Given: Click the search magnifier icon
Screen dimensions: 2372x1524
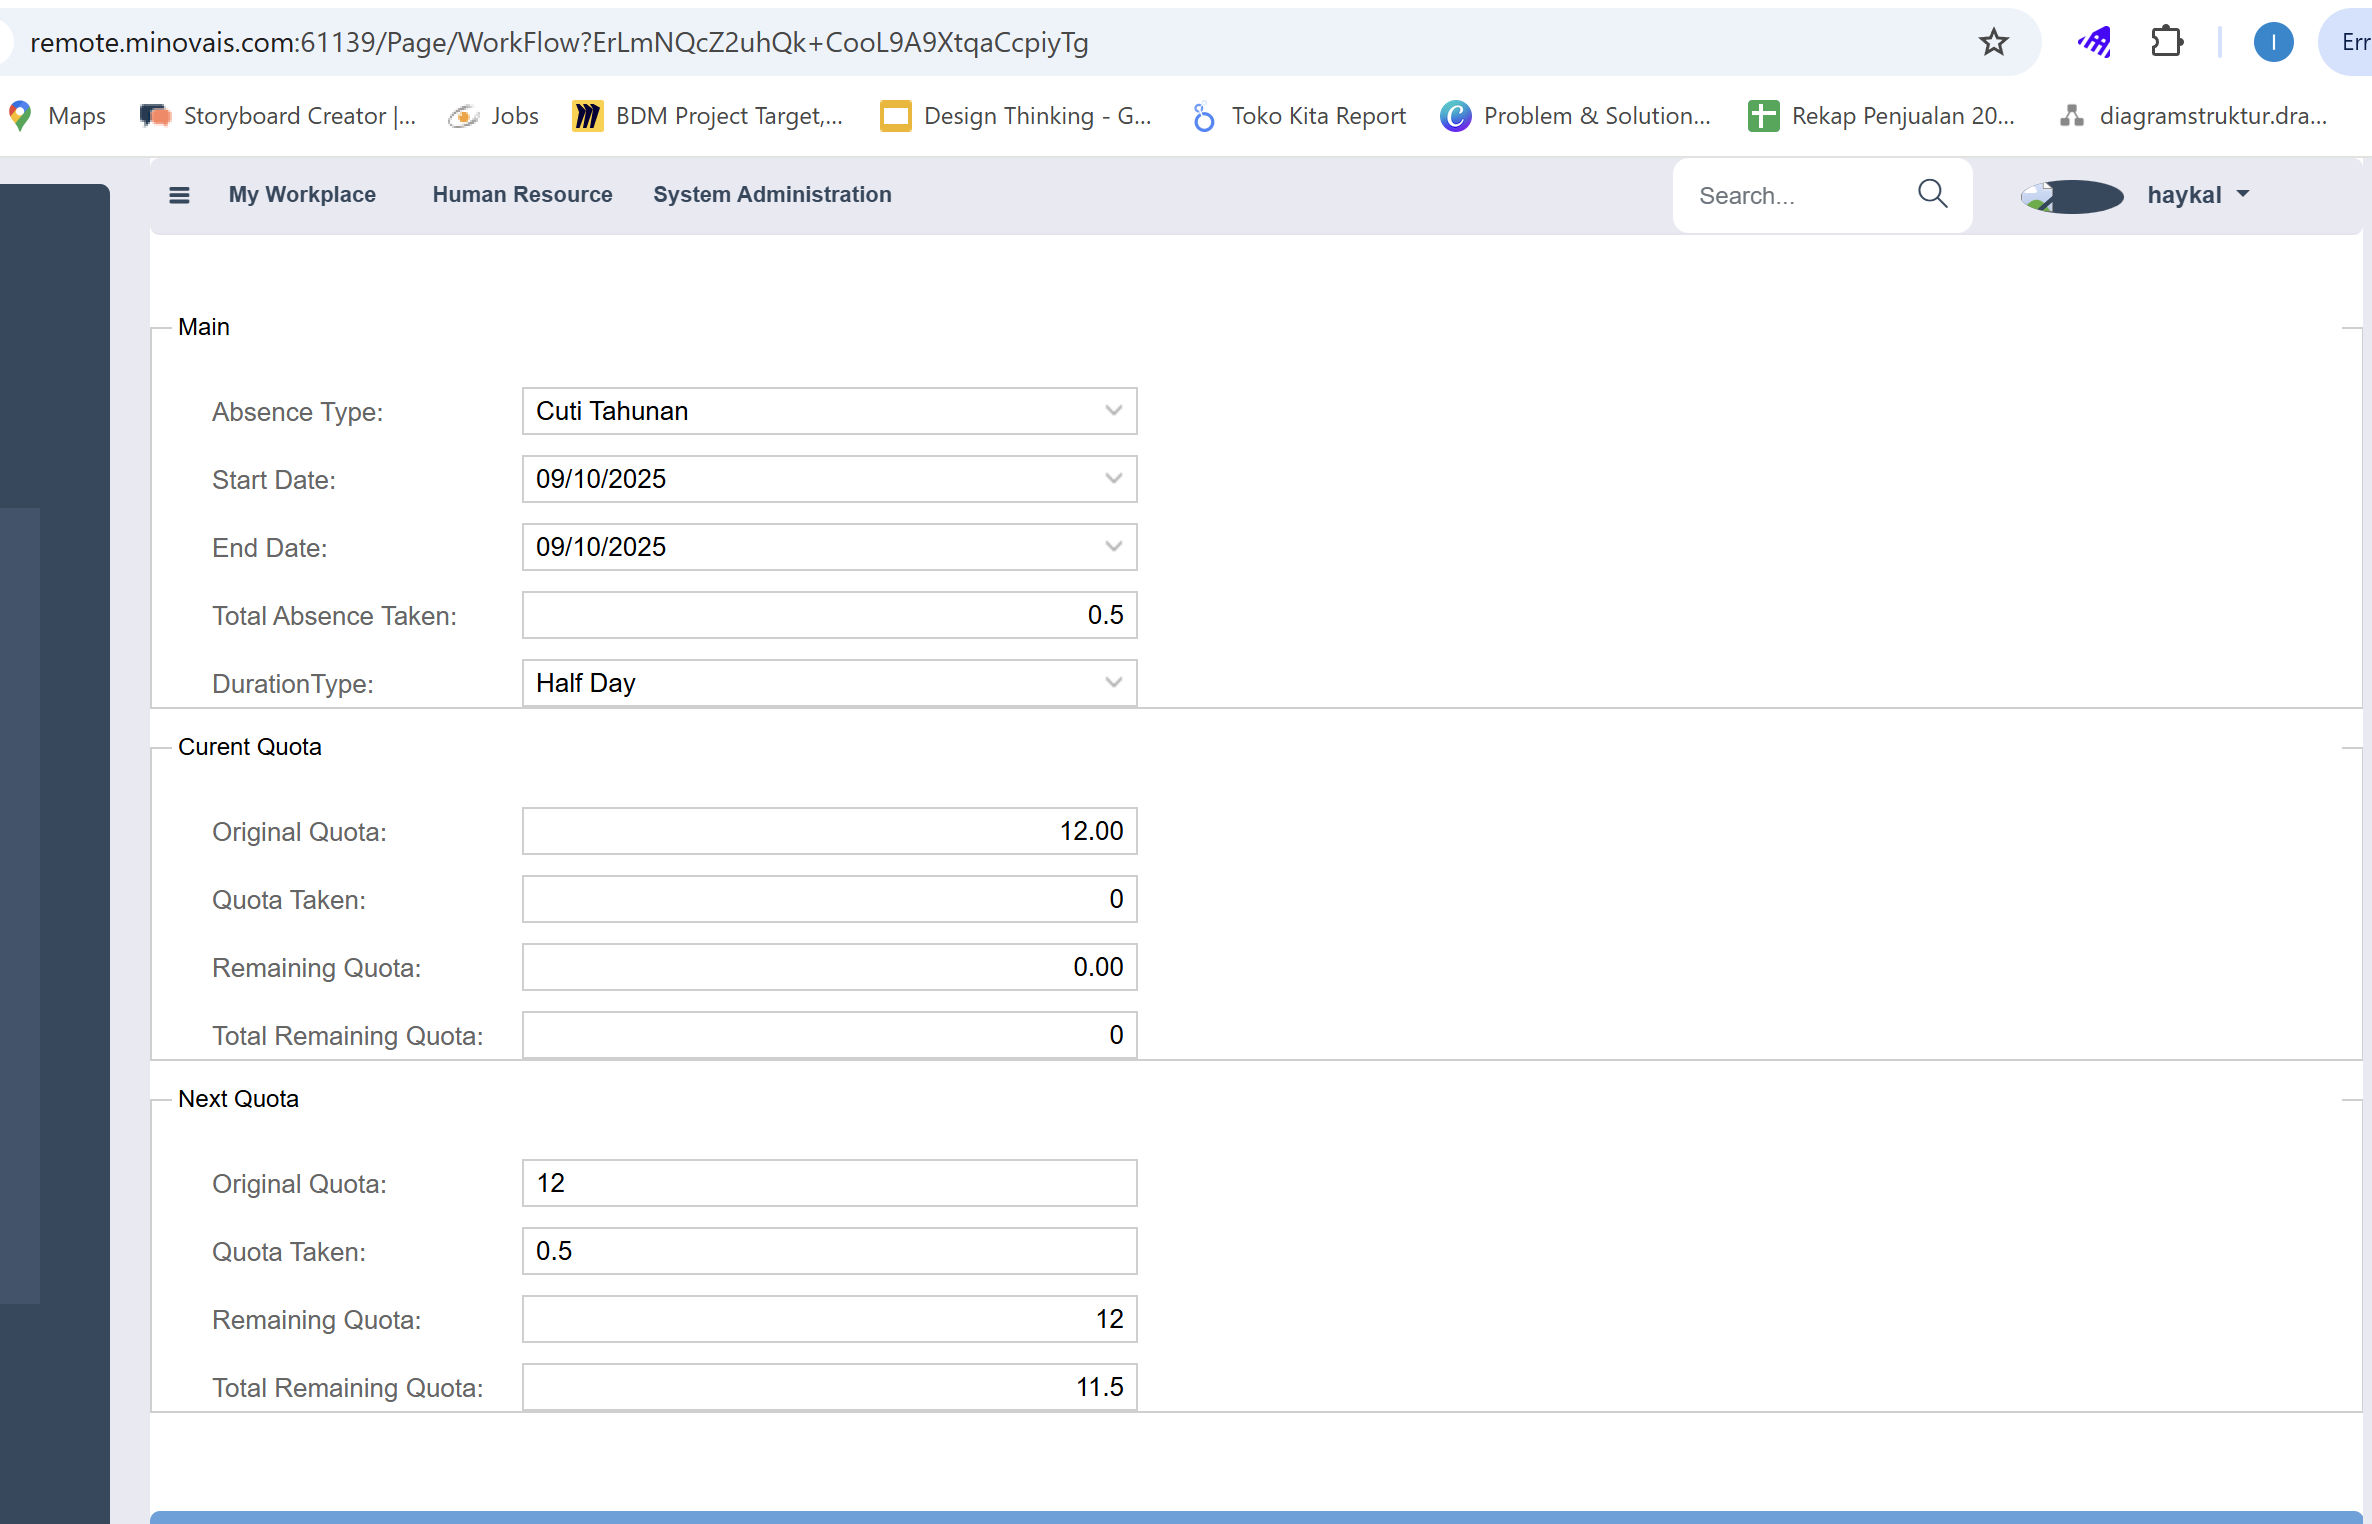Looking at the screenshot, I should pos(1932,194).
